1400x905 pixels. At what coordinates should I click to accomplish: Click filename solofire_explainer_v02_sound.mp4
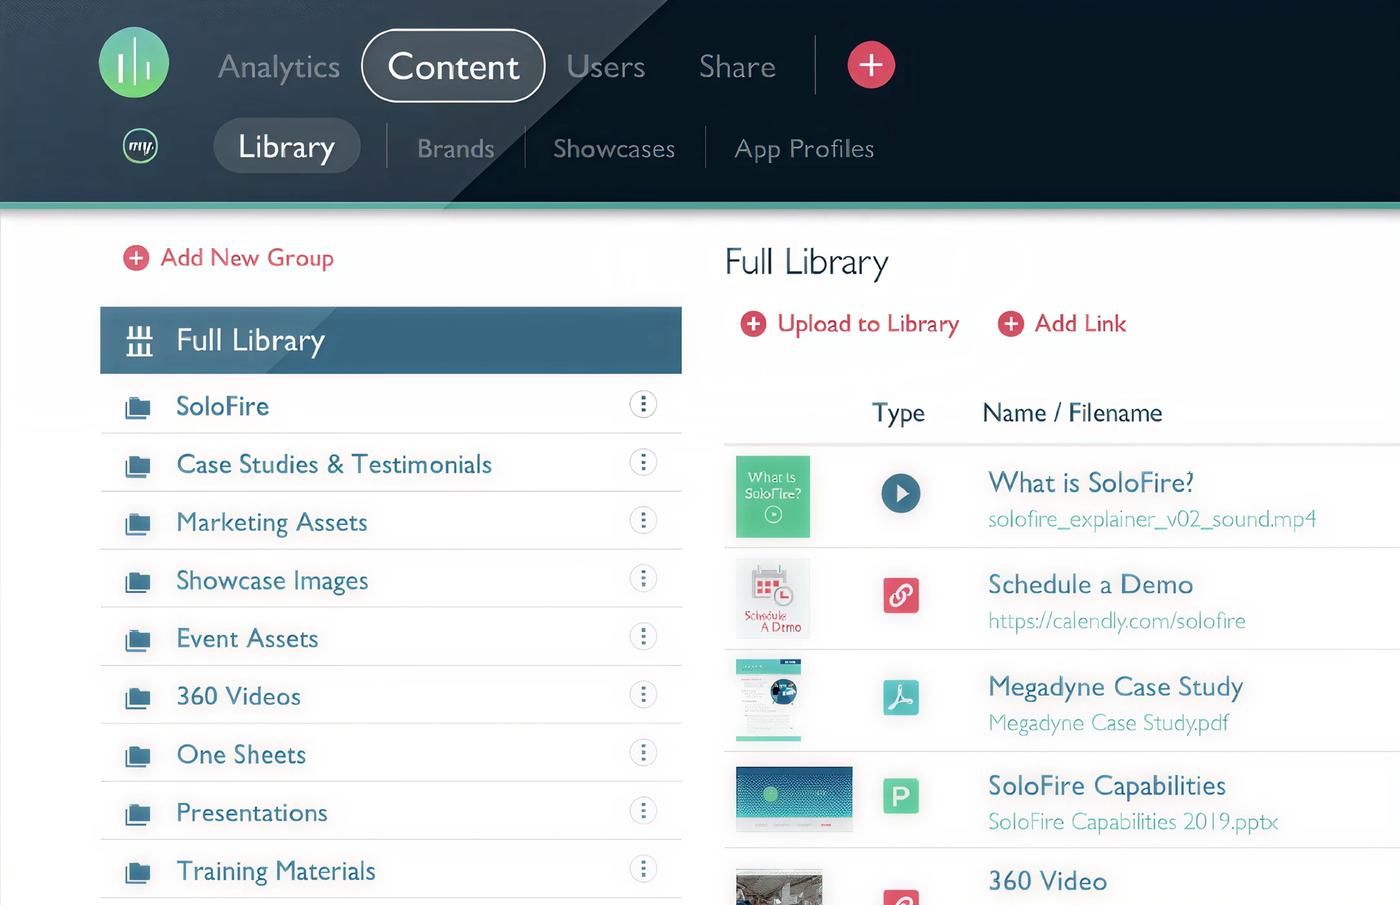tap(1152, 520)
